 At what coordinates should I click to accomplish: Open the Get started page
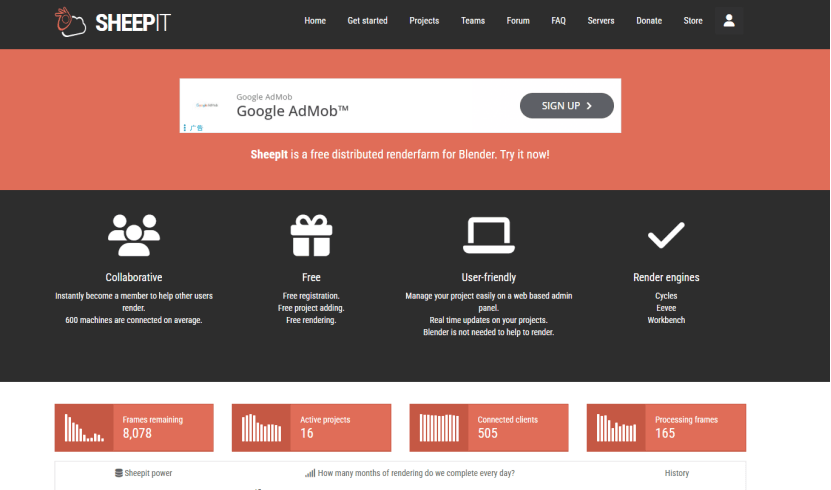(x=367, y=21)
